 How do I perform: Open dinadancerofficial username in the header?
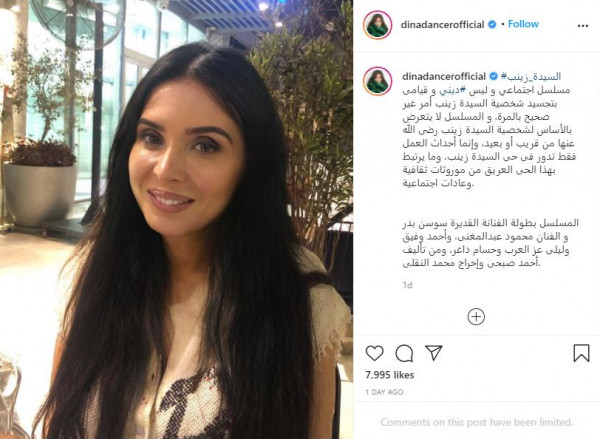click(442, 24)
